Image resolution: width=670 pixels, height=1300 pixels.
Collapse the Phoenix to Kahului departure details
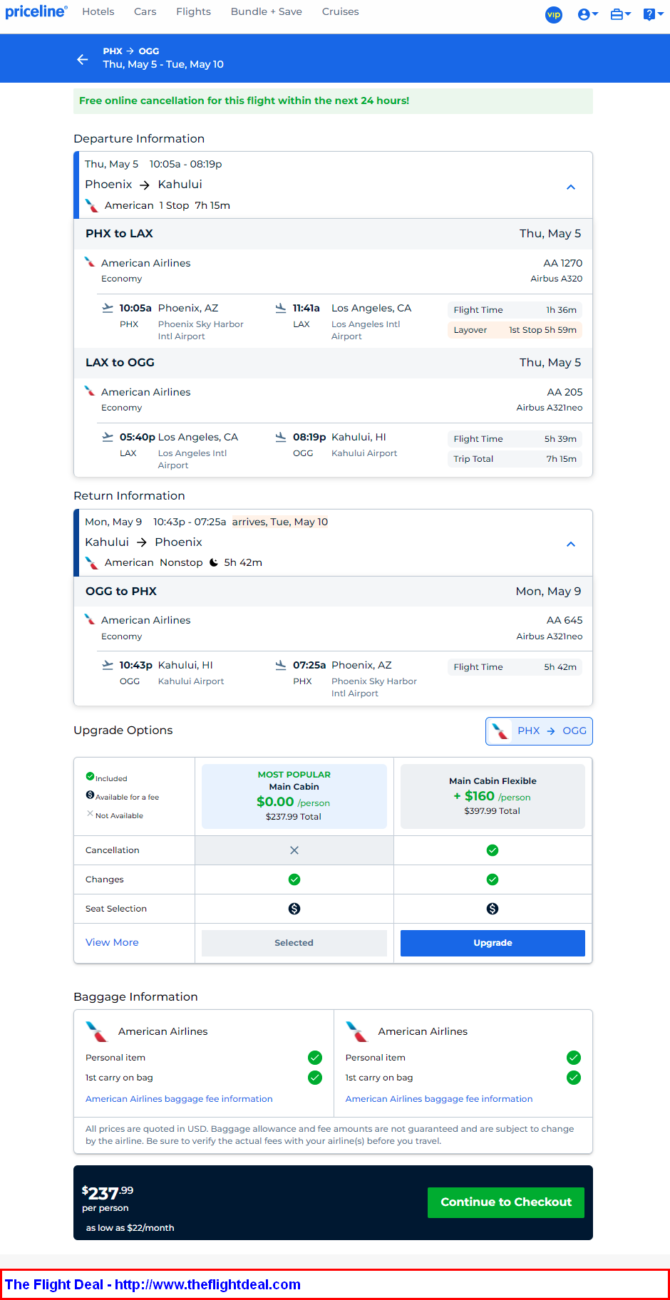[x=571, y=187]
